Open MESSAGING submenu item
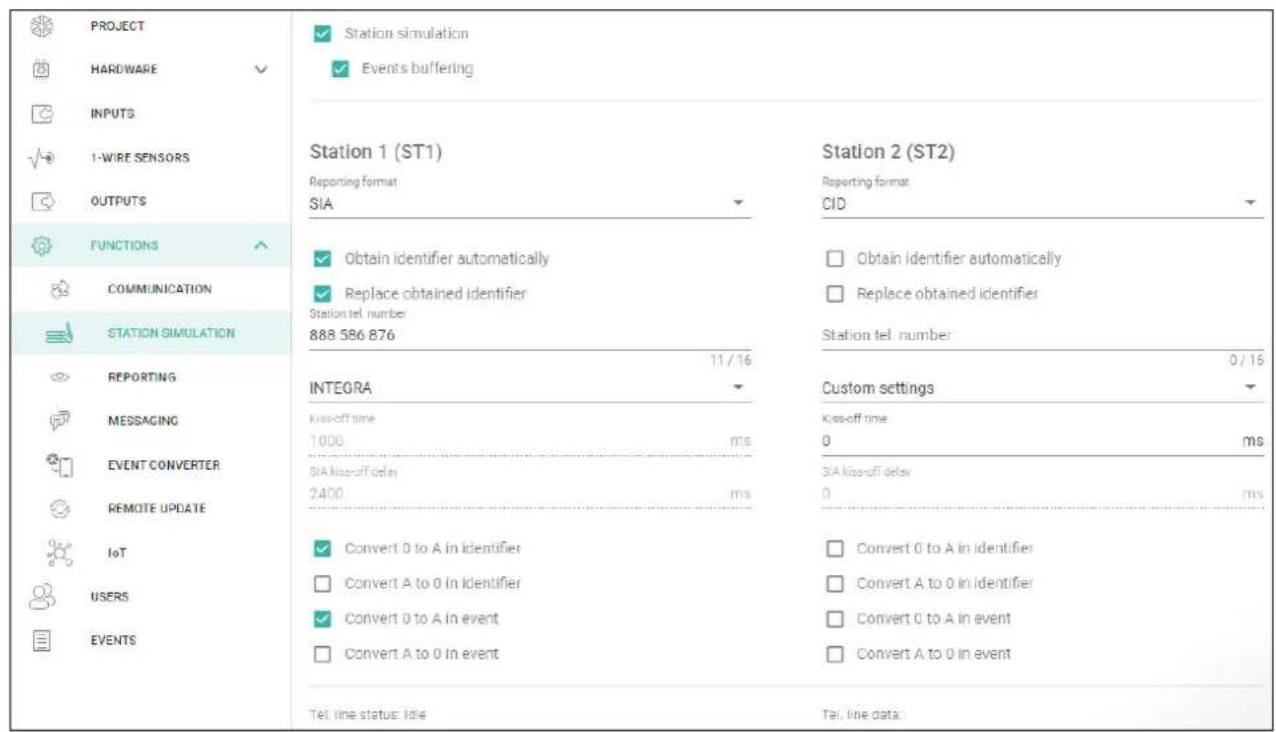Image resolution: width=1276 pixels, height=732 pixels. coord(142,421)
